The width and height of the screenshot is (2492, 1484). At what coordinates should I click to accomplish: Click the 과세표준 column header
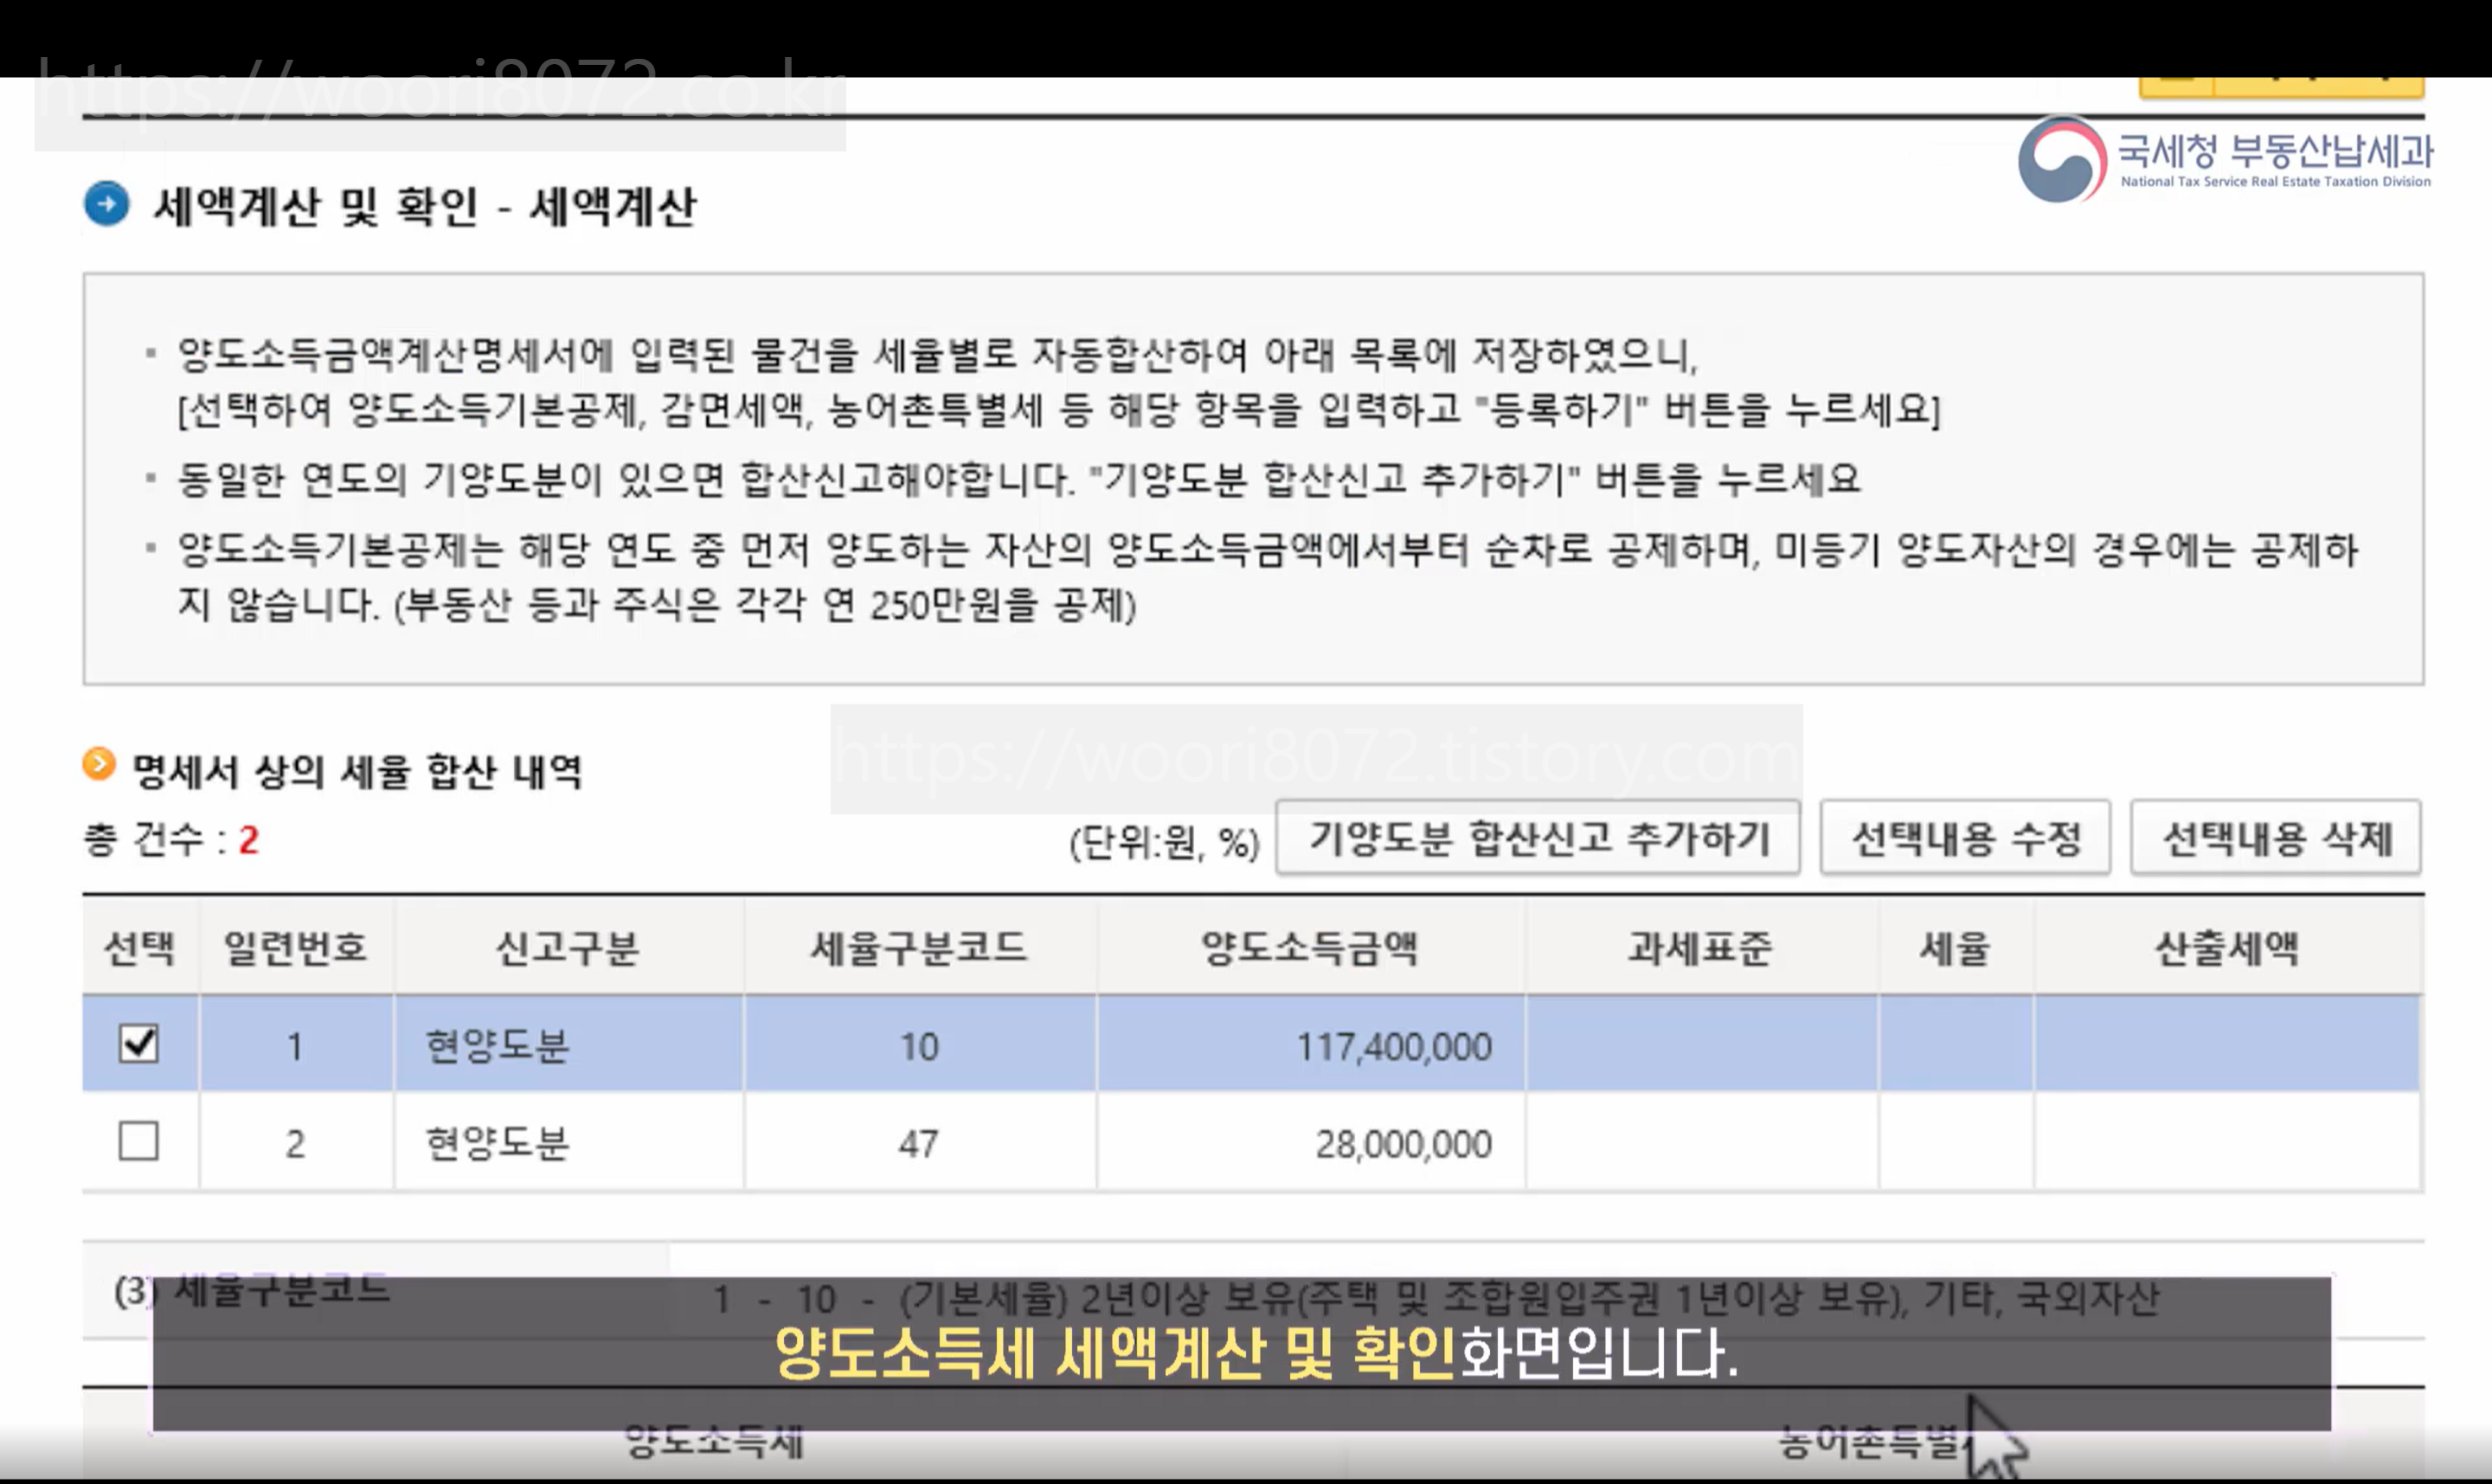1700,947
